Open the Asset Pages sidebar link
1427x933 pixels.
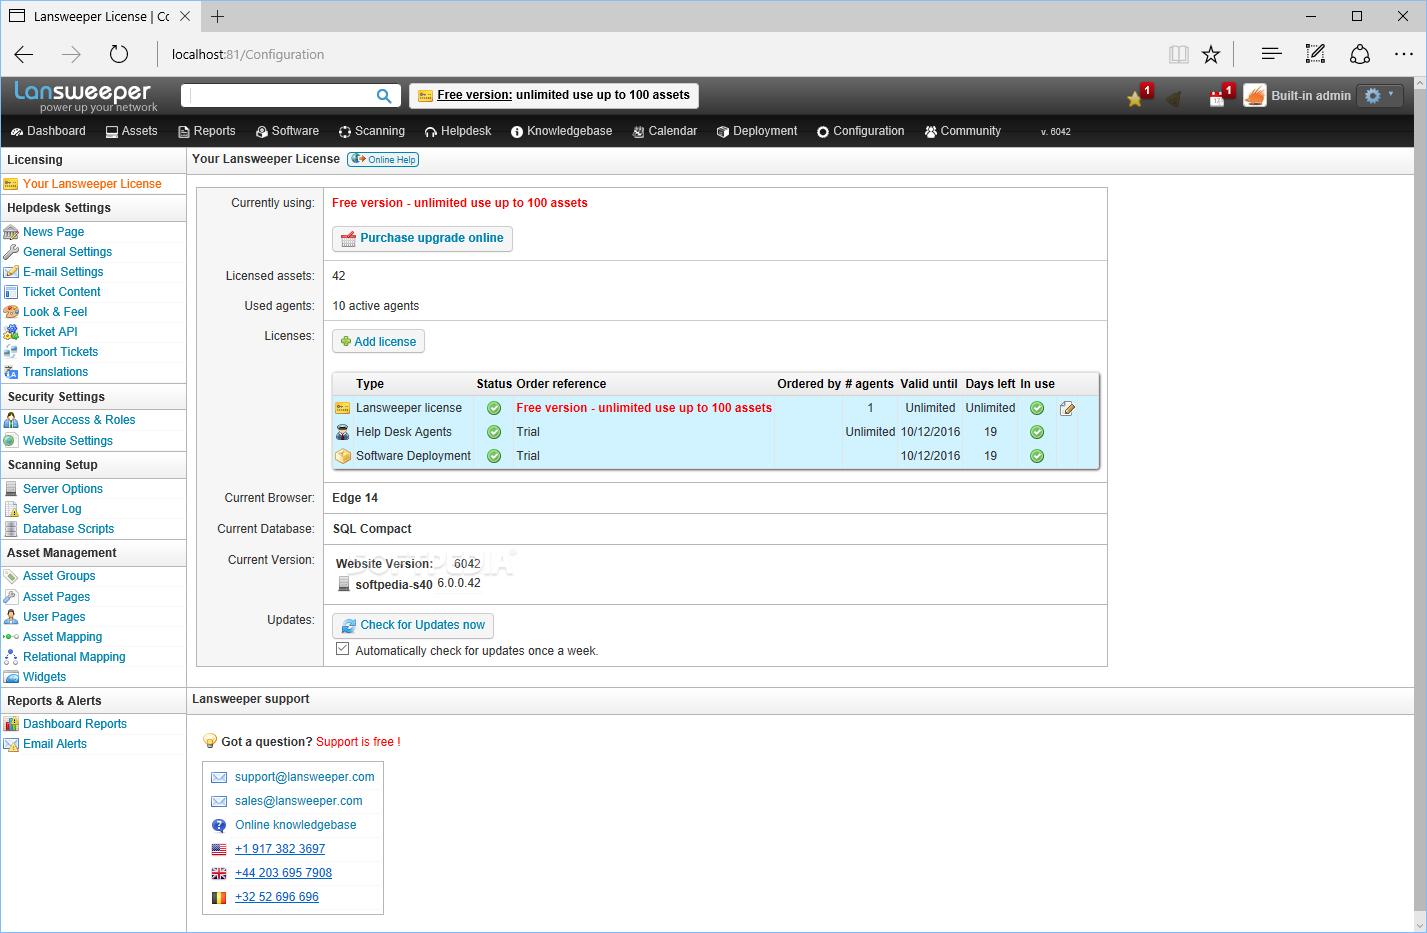click(x=56, y=597)
